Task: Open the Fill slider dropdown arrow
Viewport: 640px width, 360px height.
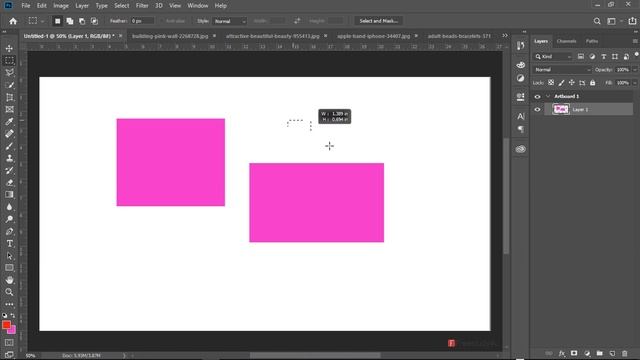Action: 635,83
